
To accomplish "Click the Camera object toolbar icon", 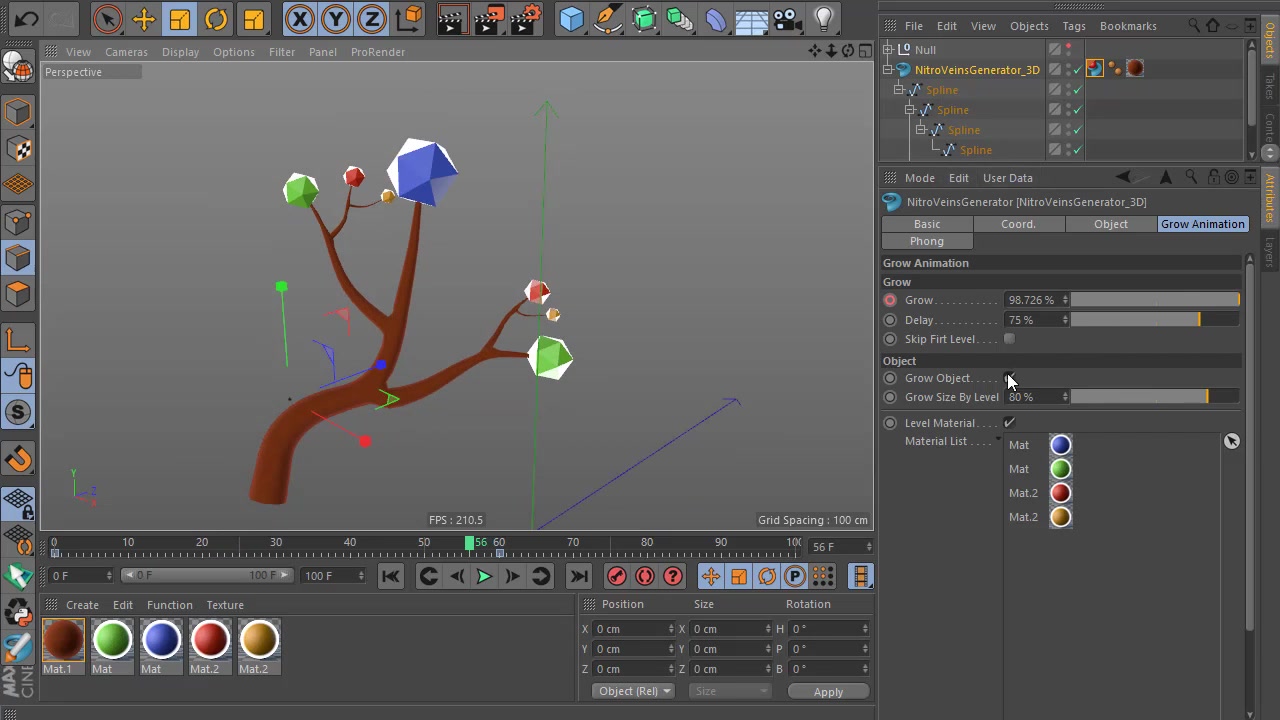I will (x=785, y=19).
